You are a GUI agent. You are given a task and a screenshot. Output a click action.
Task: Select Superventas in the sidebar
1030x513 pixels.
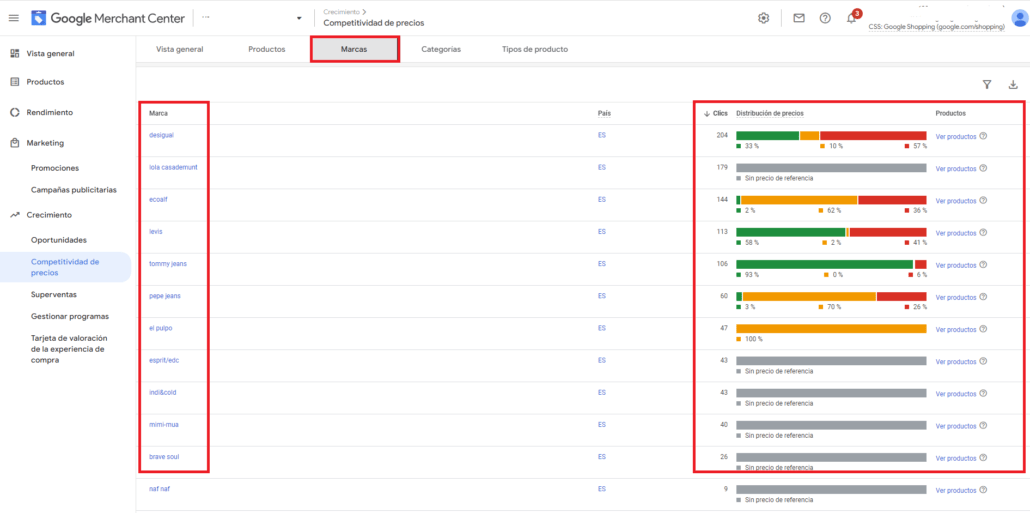[x=54, y=295]
